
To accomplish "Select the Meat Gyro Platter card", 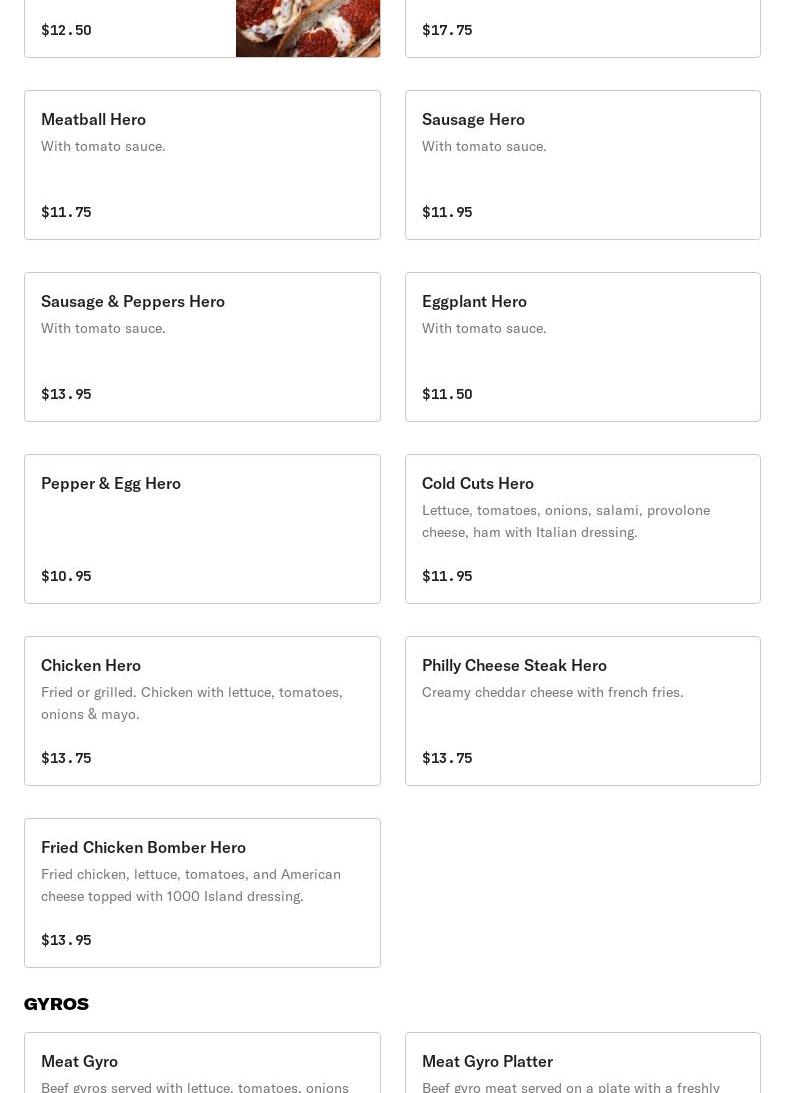I will (582, 1065).
